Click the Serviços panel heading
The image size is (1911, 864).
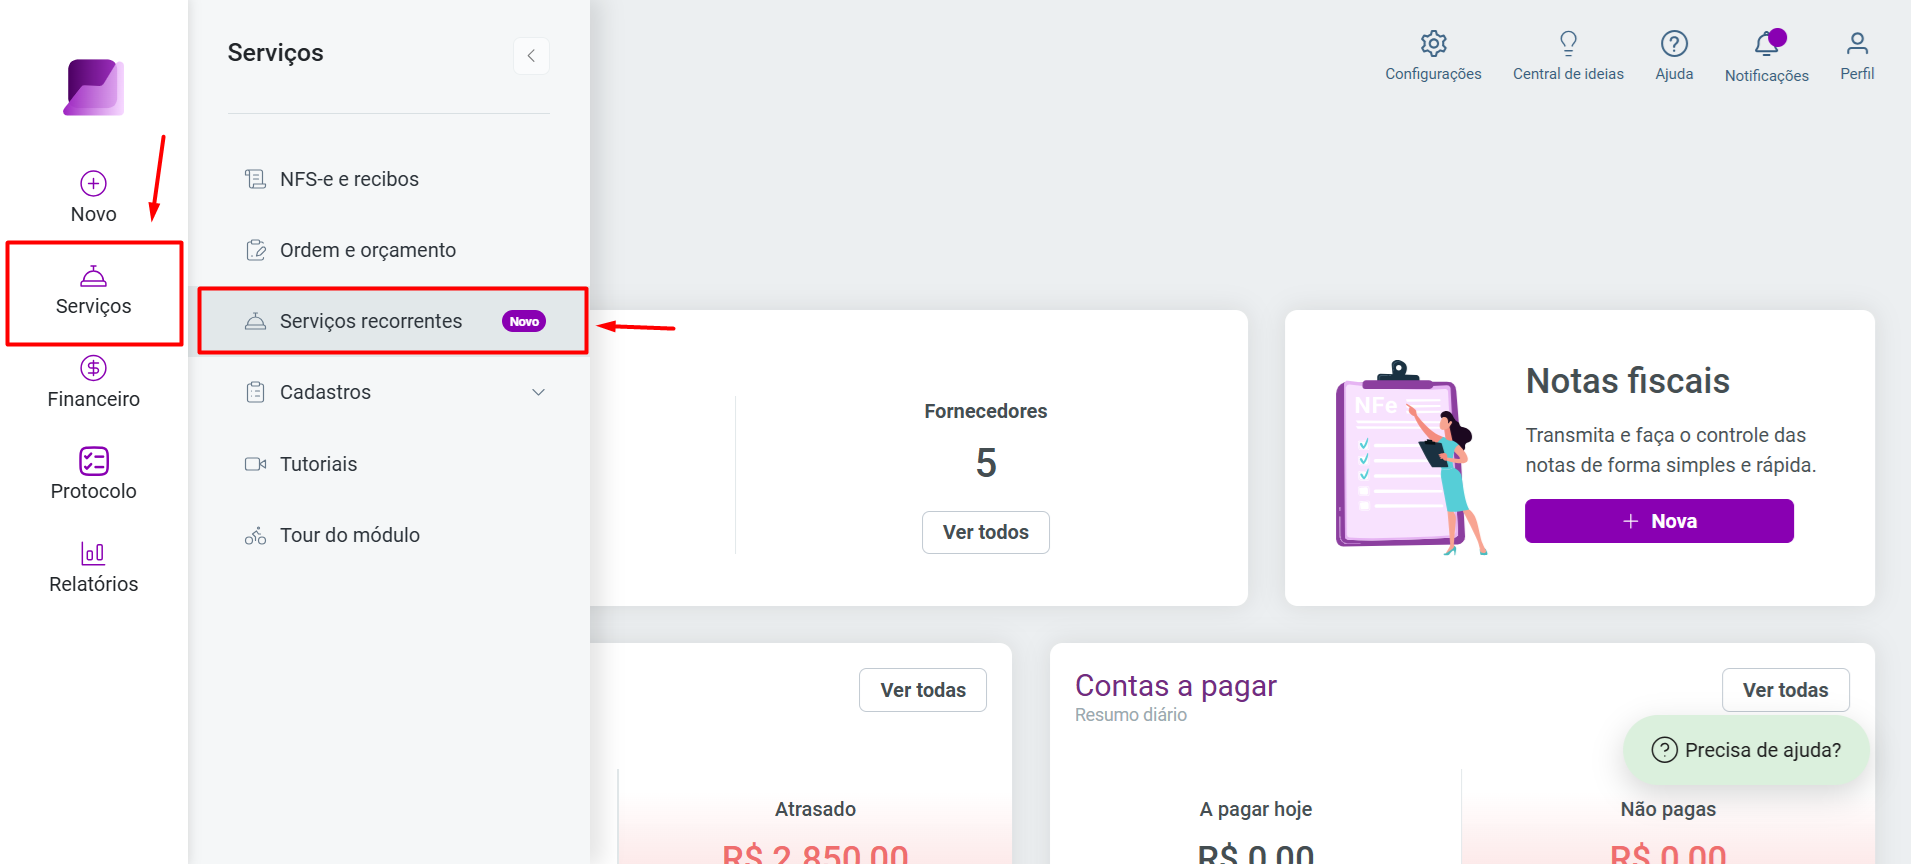click(276, 53)
